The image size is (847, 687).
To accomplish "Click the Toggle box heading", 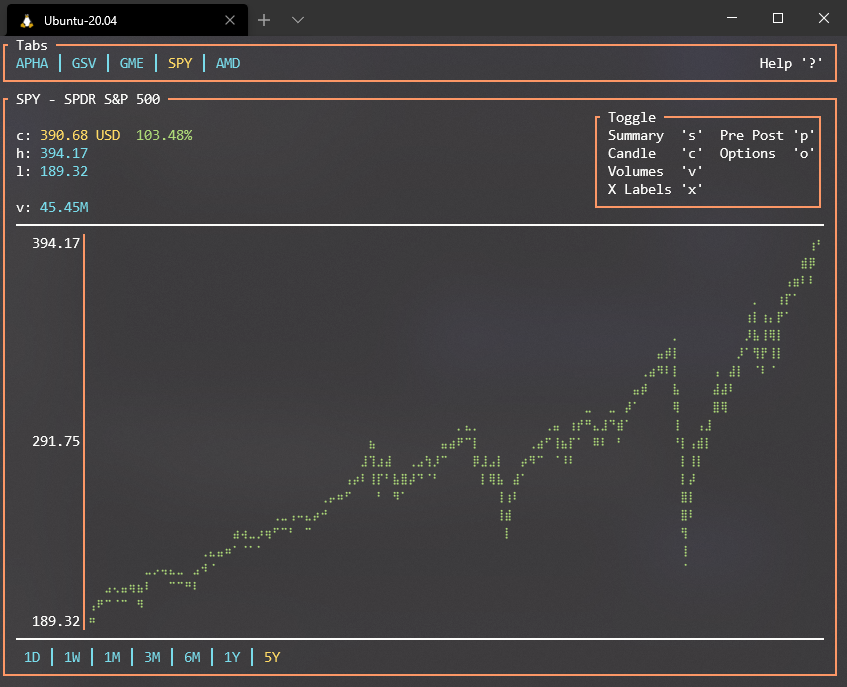I will pyautogui.click(x=631, y=118).
